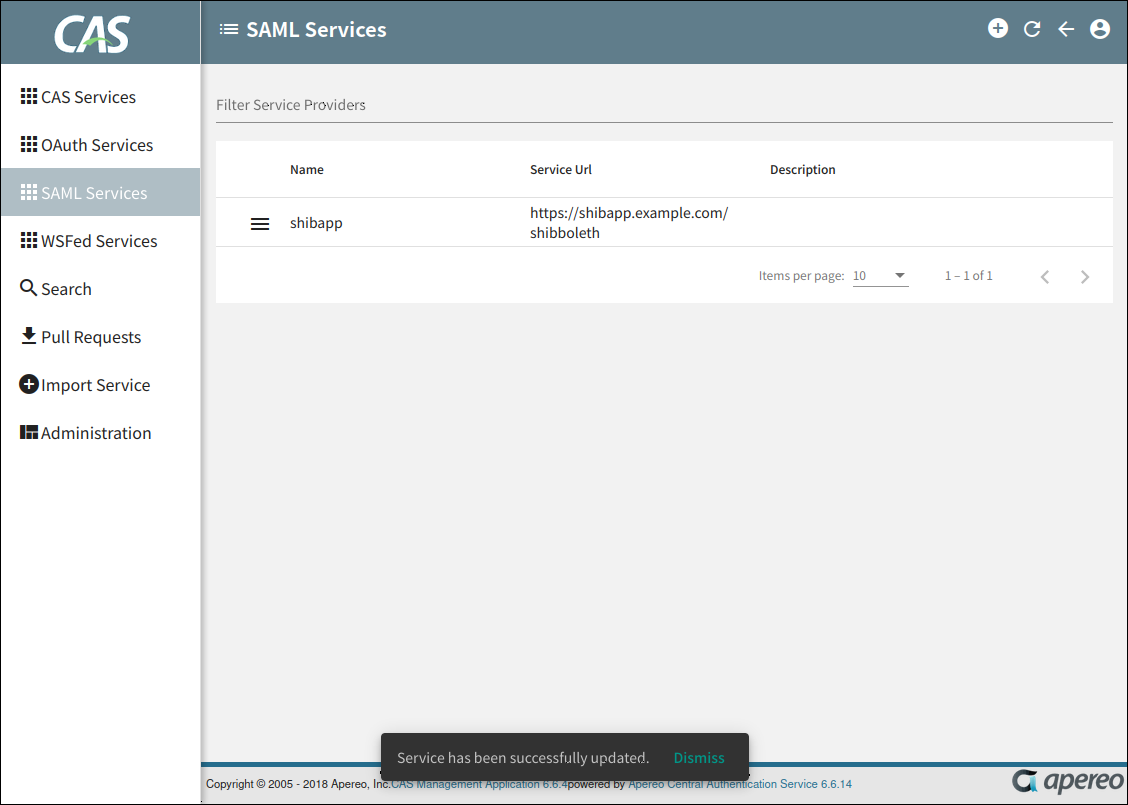This screenshot has height=805, width=1128.
Task: Open Administration in sidebar
Action: pos(96,433)
